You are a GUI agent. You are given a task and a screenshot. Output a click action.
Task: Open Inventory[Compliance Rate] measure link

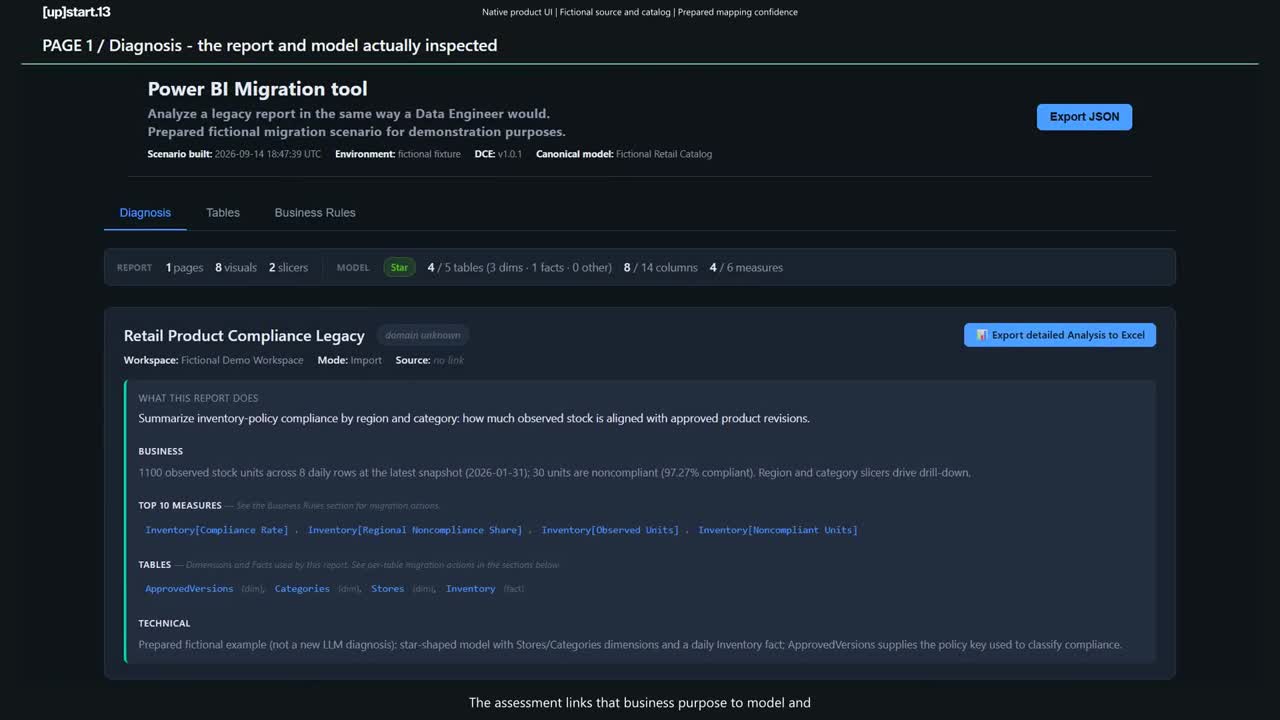[x=217, y=530]
